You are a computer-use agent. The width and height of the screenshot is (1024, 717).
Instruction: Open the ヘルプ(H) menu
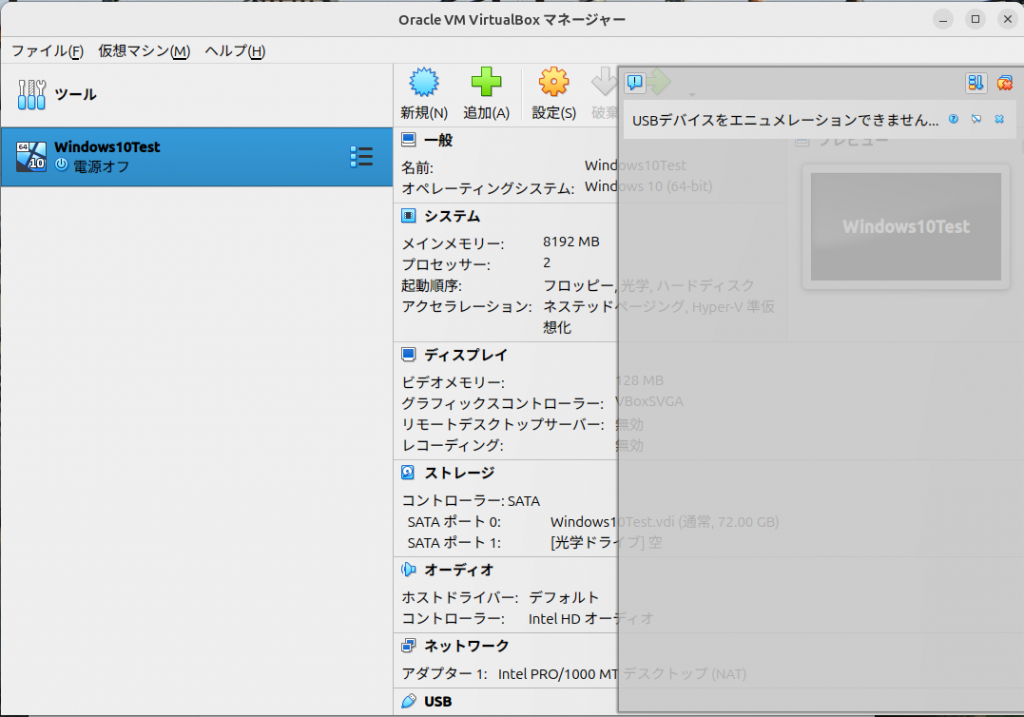(x=234, y=51)
